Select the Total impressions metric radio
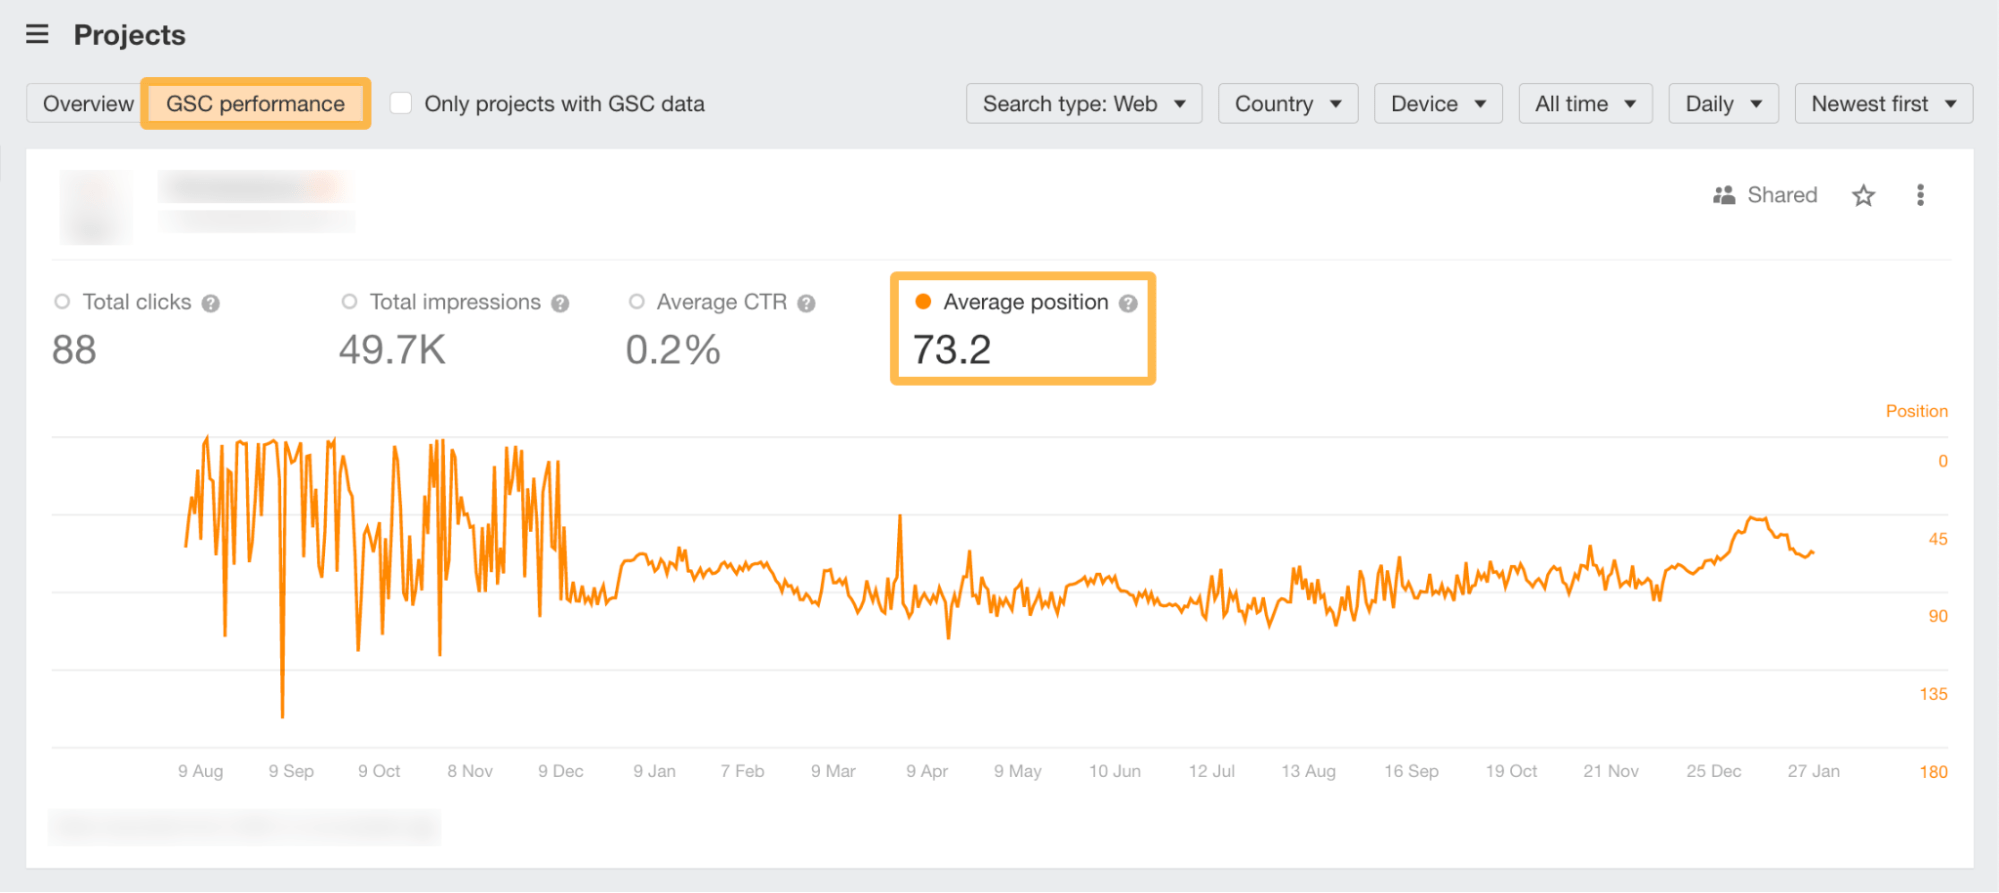 349,302
